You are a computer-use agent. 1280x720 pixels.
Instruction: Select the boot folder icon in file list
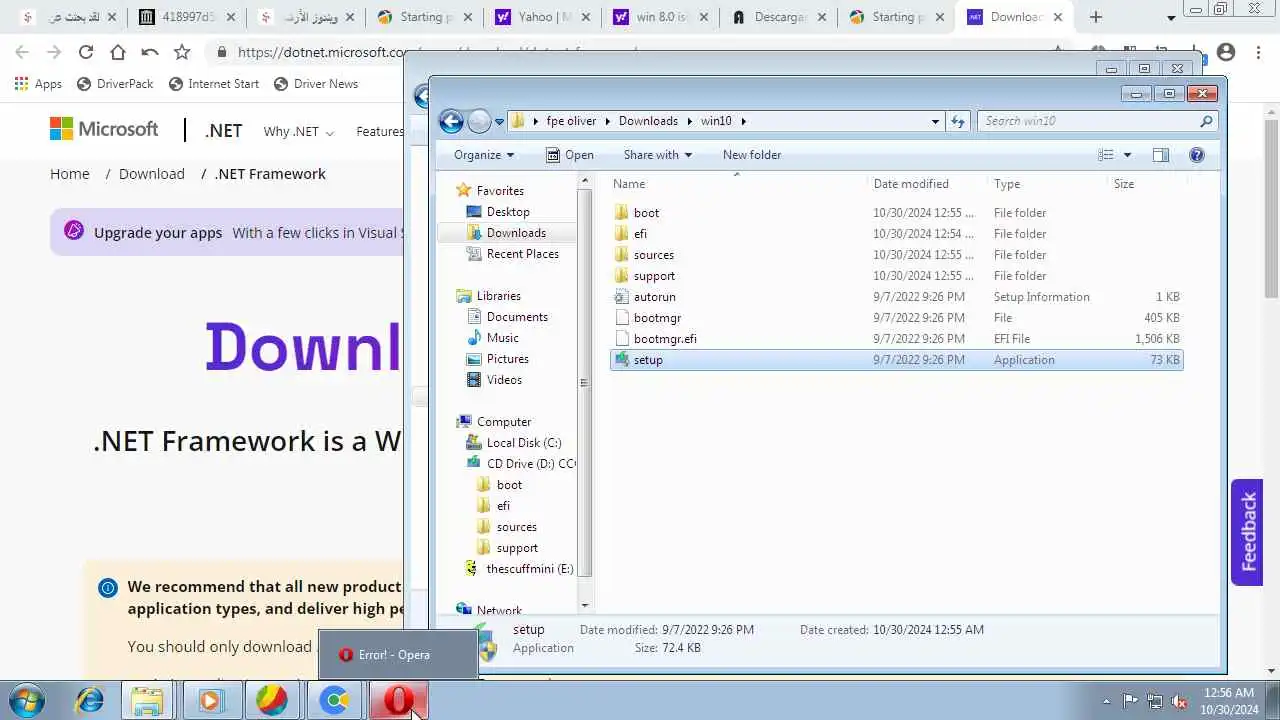click(x=621, y=213)
